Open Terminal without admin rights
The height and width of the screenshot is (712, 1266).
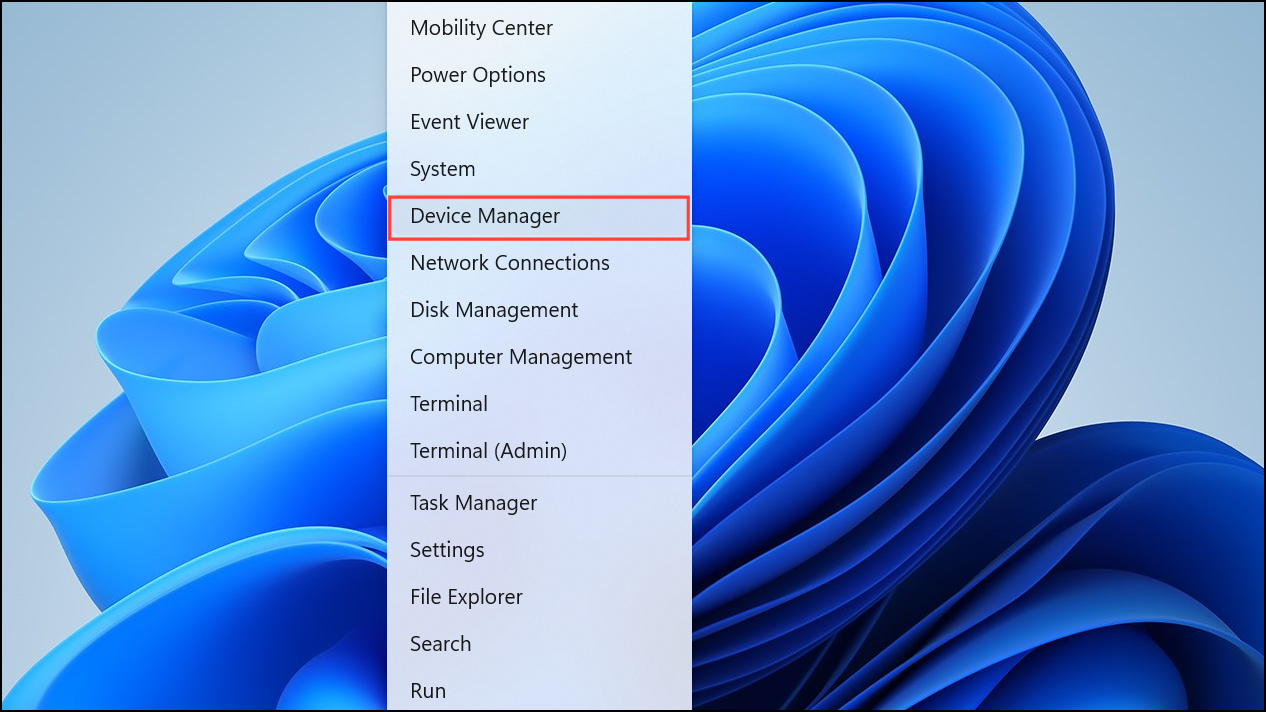539,404
